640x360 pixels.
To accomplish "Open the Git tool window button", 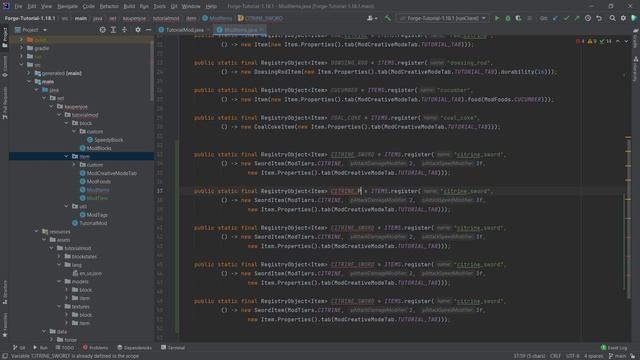I will tap(19, 348).
